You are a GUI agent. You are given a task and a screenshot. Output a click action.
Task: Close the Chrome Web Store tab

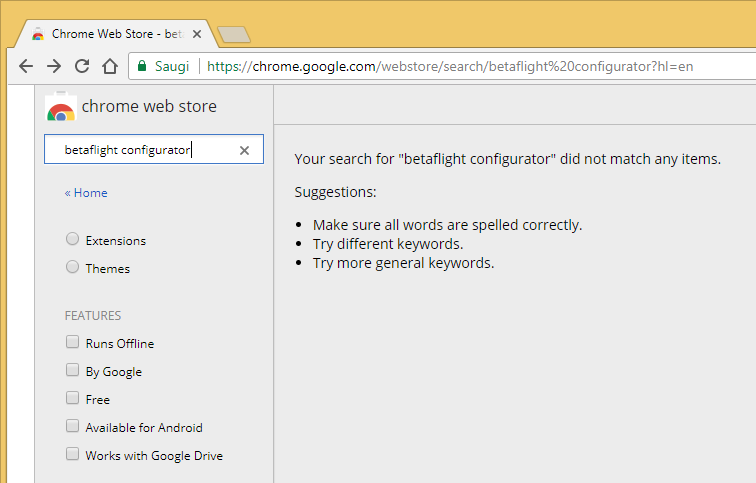pyautogui.click(x=197, y=34)
